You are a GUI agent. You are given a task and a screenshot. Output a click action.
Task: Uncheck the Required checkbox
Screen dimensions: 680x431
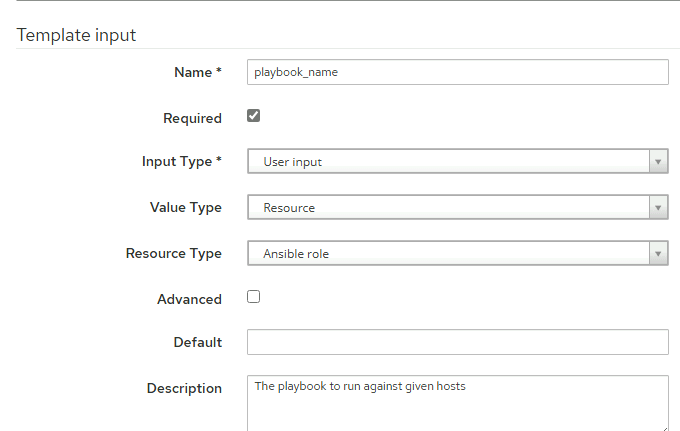click(x=253, y=116)
